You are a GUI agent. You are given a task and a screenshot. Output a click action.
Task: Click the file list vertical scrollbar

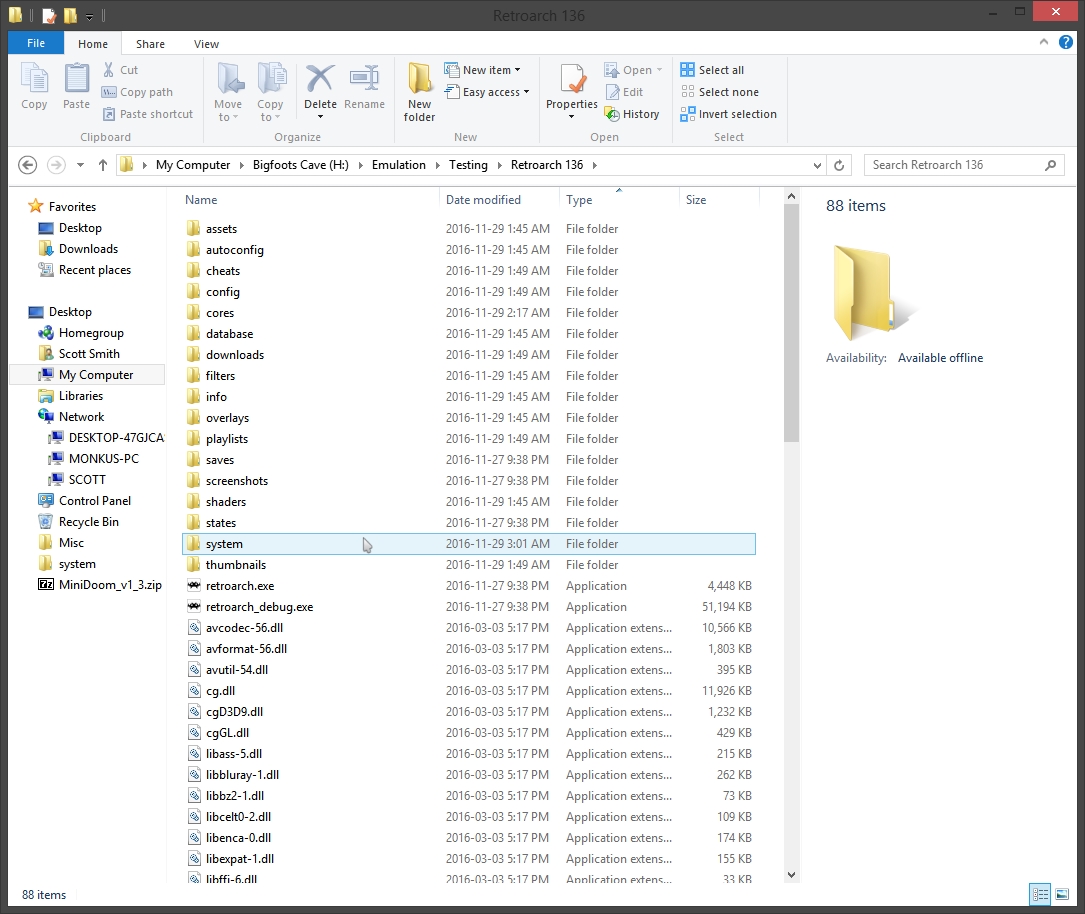point(791,330)
